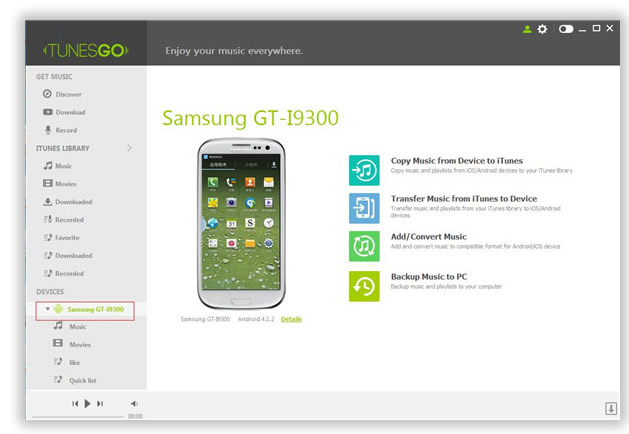Click the Copy Music from Device to iTunes icon
Image resolution: width=629 pixels, height=434 pixels.
[364, 169]
